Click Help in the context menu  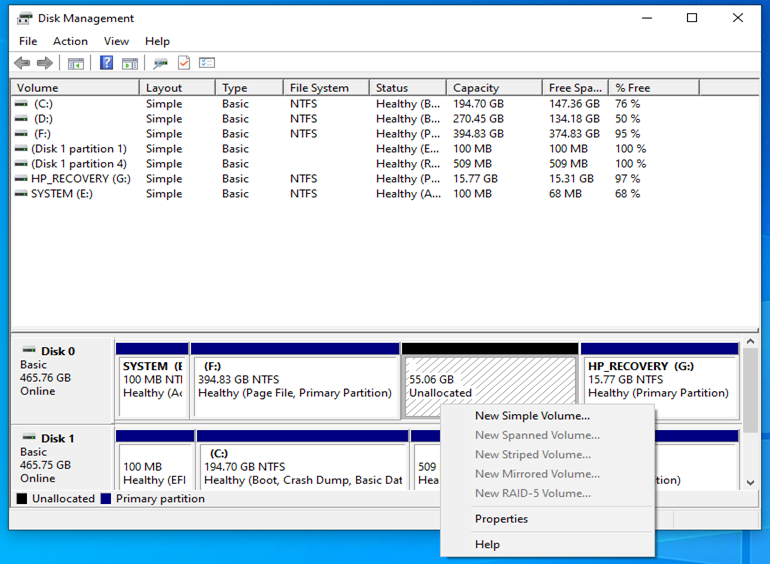pyautogui.click(x=487, y=544)
